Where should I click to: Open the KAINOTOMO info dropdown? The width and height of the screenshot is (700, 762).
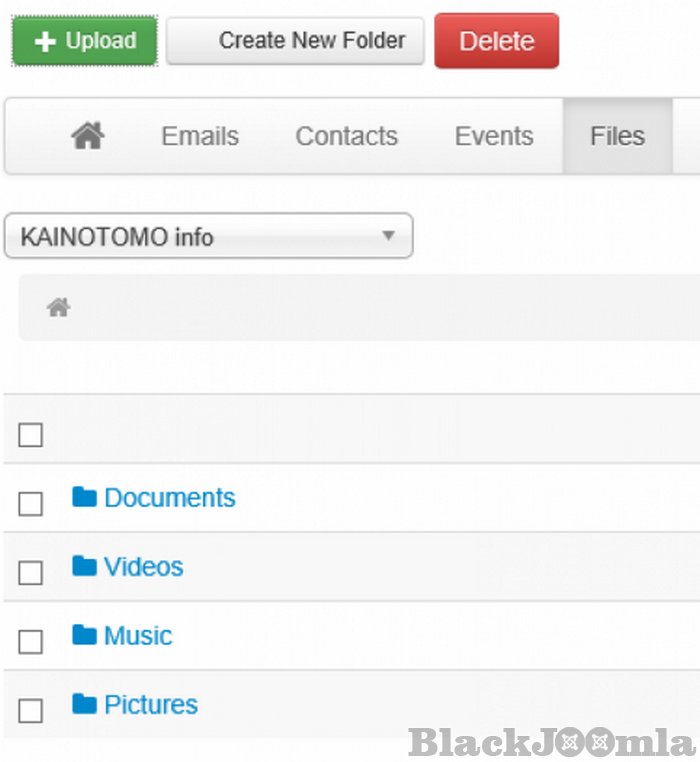click(208, 237)
